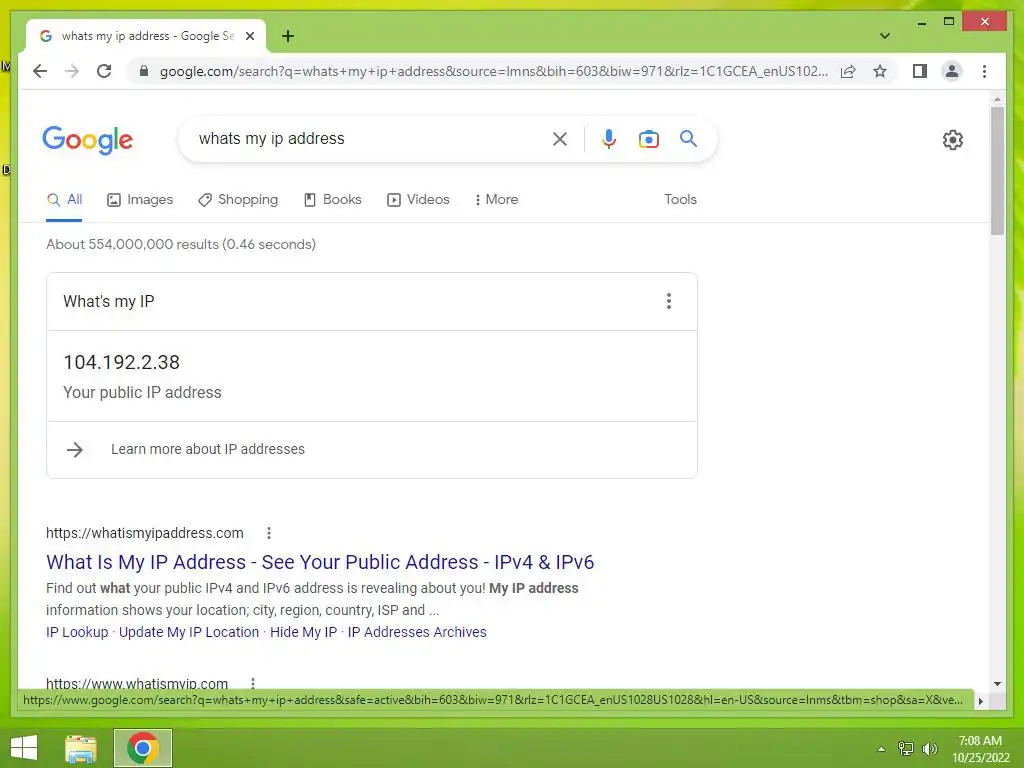1024x768 pixels.
Task: Switch to the Books tab
Action: tap(332, 200)
